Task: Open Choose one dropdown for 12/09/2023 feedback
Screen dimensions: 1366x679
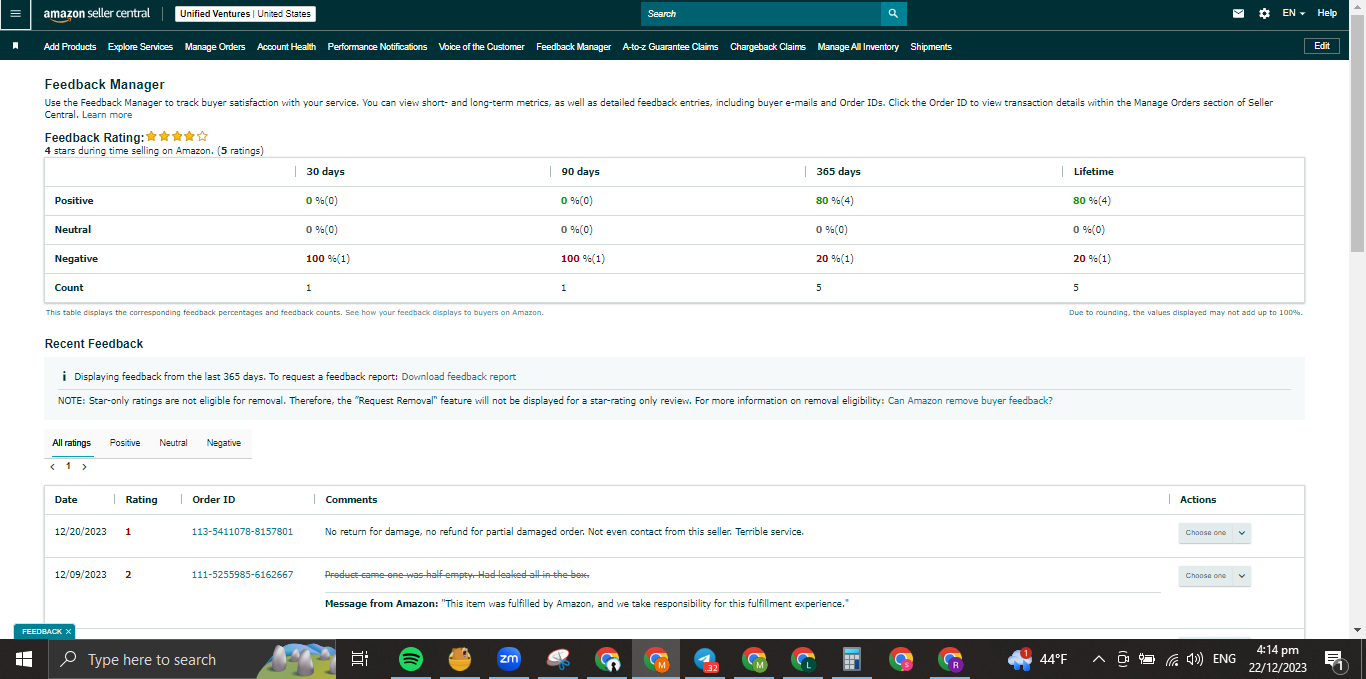Action: tap(1214, 576)
